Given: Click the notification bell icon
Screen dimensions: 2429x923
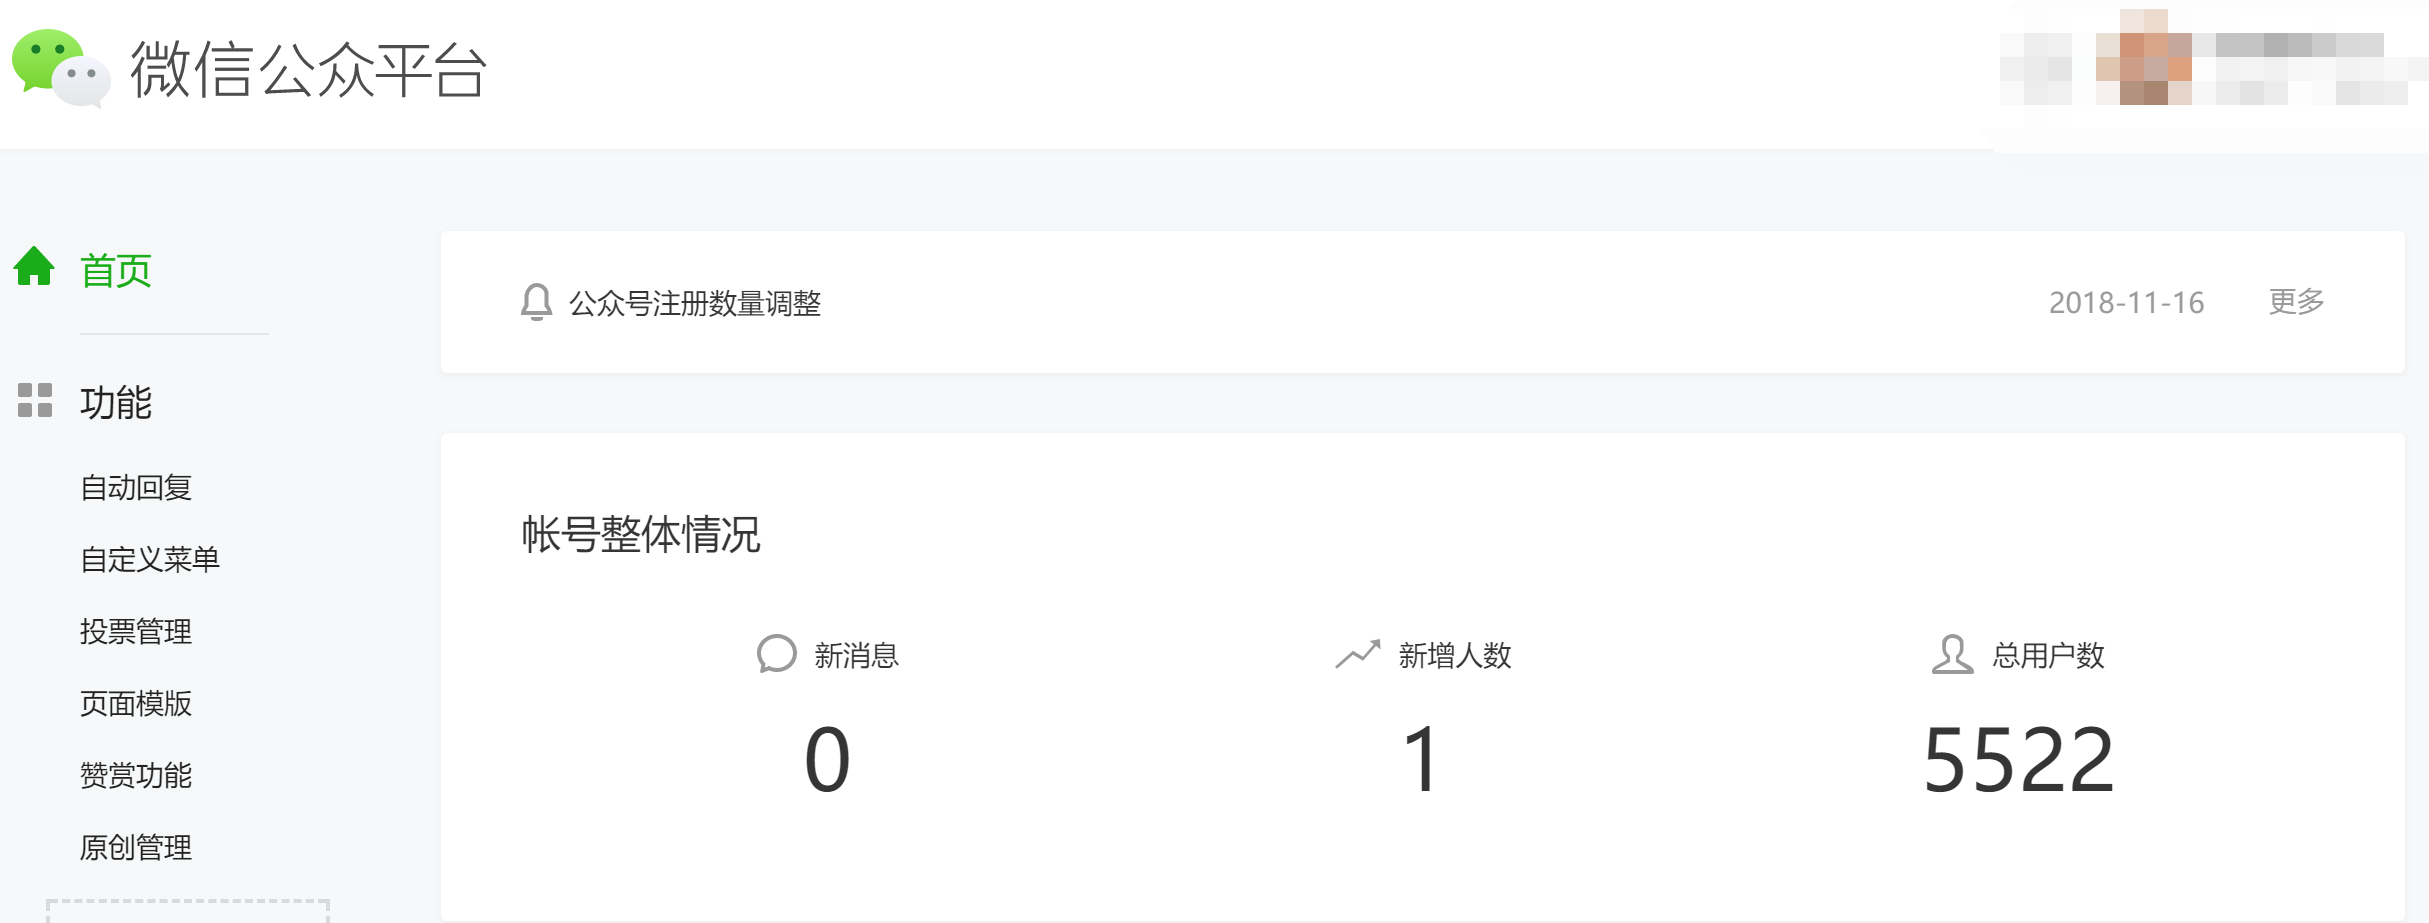Looking at the screenshot, I should point(536,302).
